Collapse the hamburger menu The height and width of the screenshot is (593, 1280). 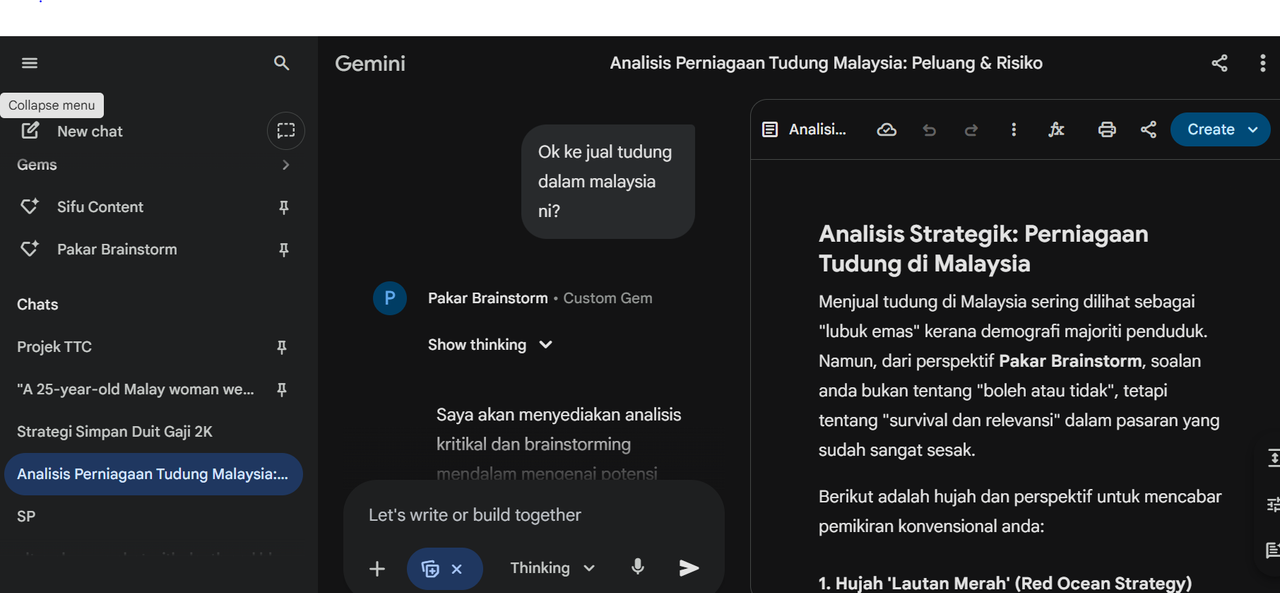coord(29,63)
